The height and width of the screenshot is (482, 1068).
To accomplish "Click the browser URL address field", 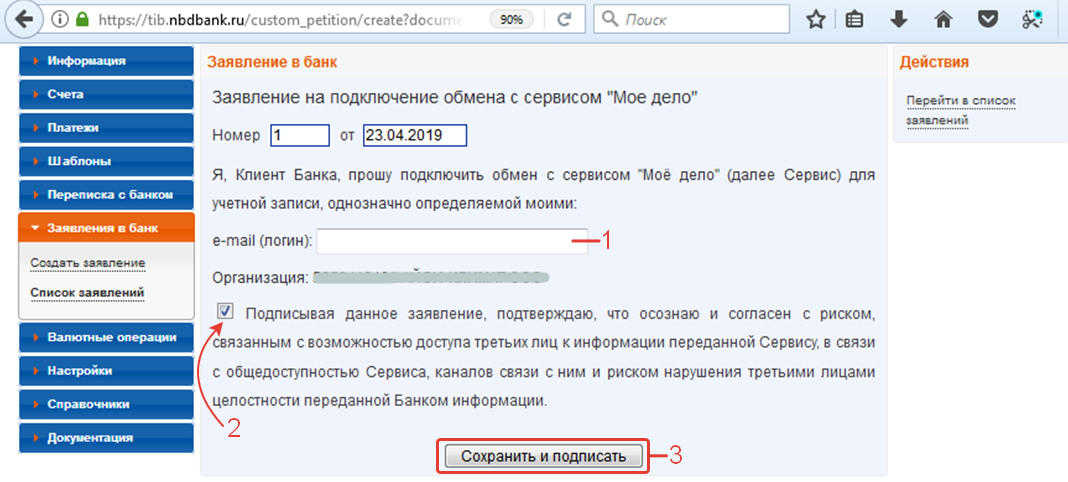I will pyautogui.click(x=281, y=20).
